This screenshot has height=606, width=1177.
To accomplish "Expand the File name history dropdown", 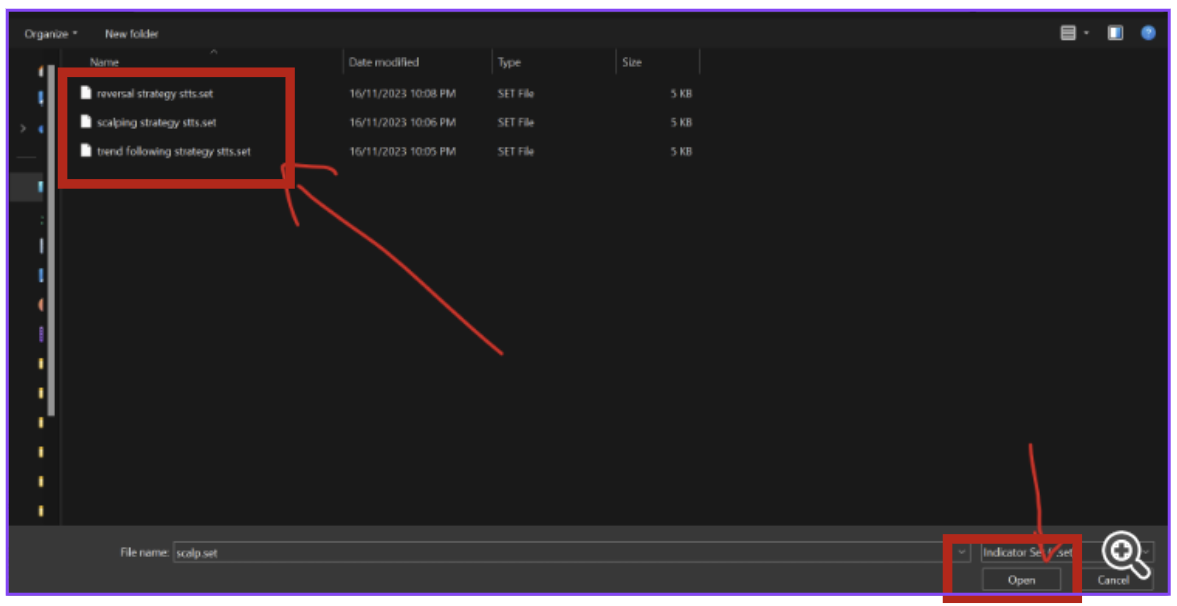I will point(962,553).
